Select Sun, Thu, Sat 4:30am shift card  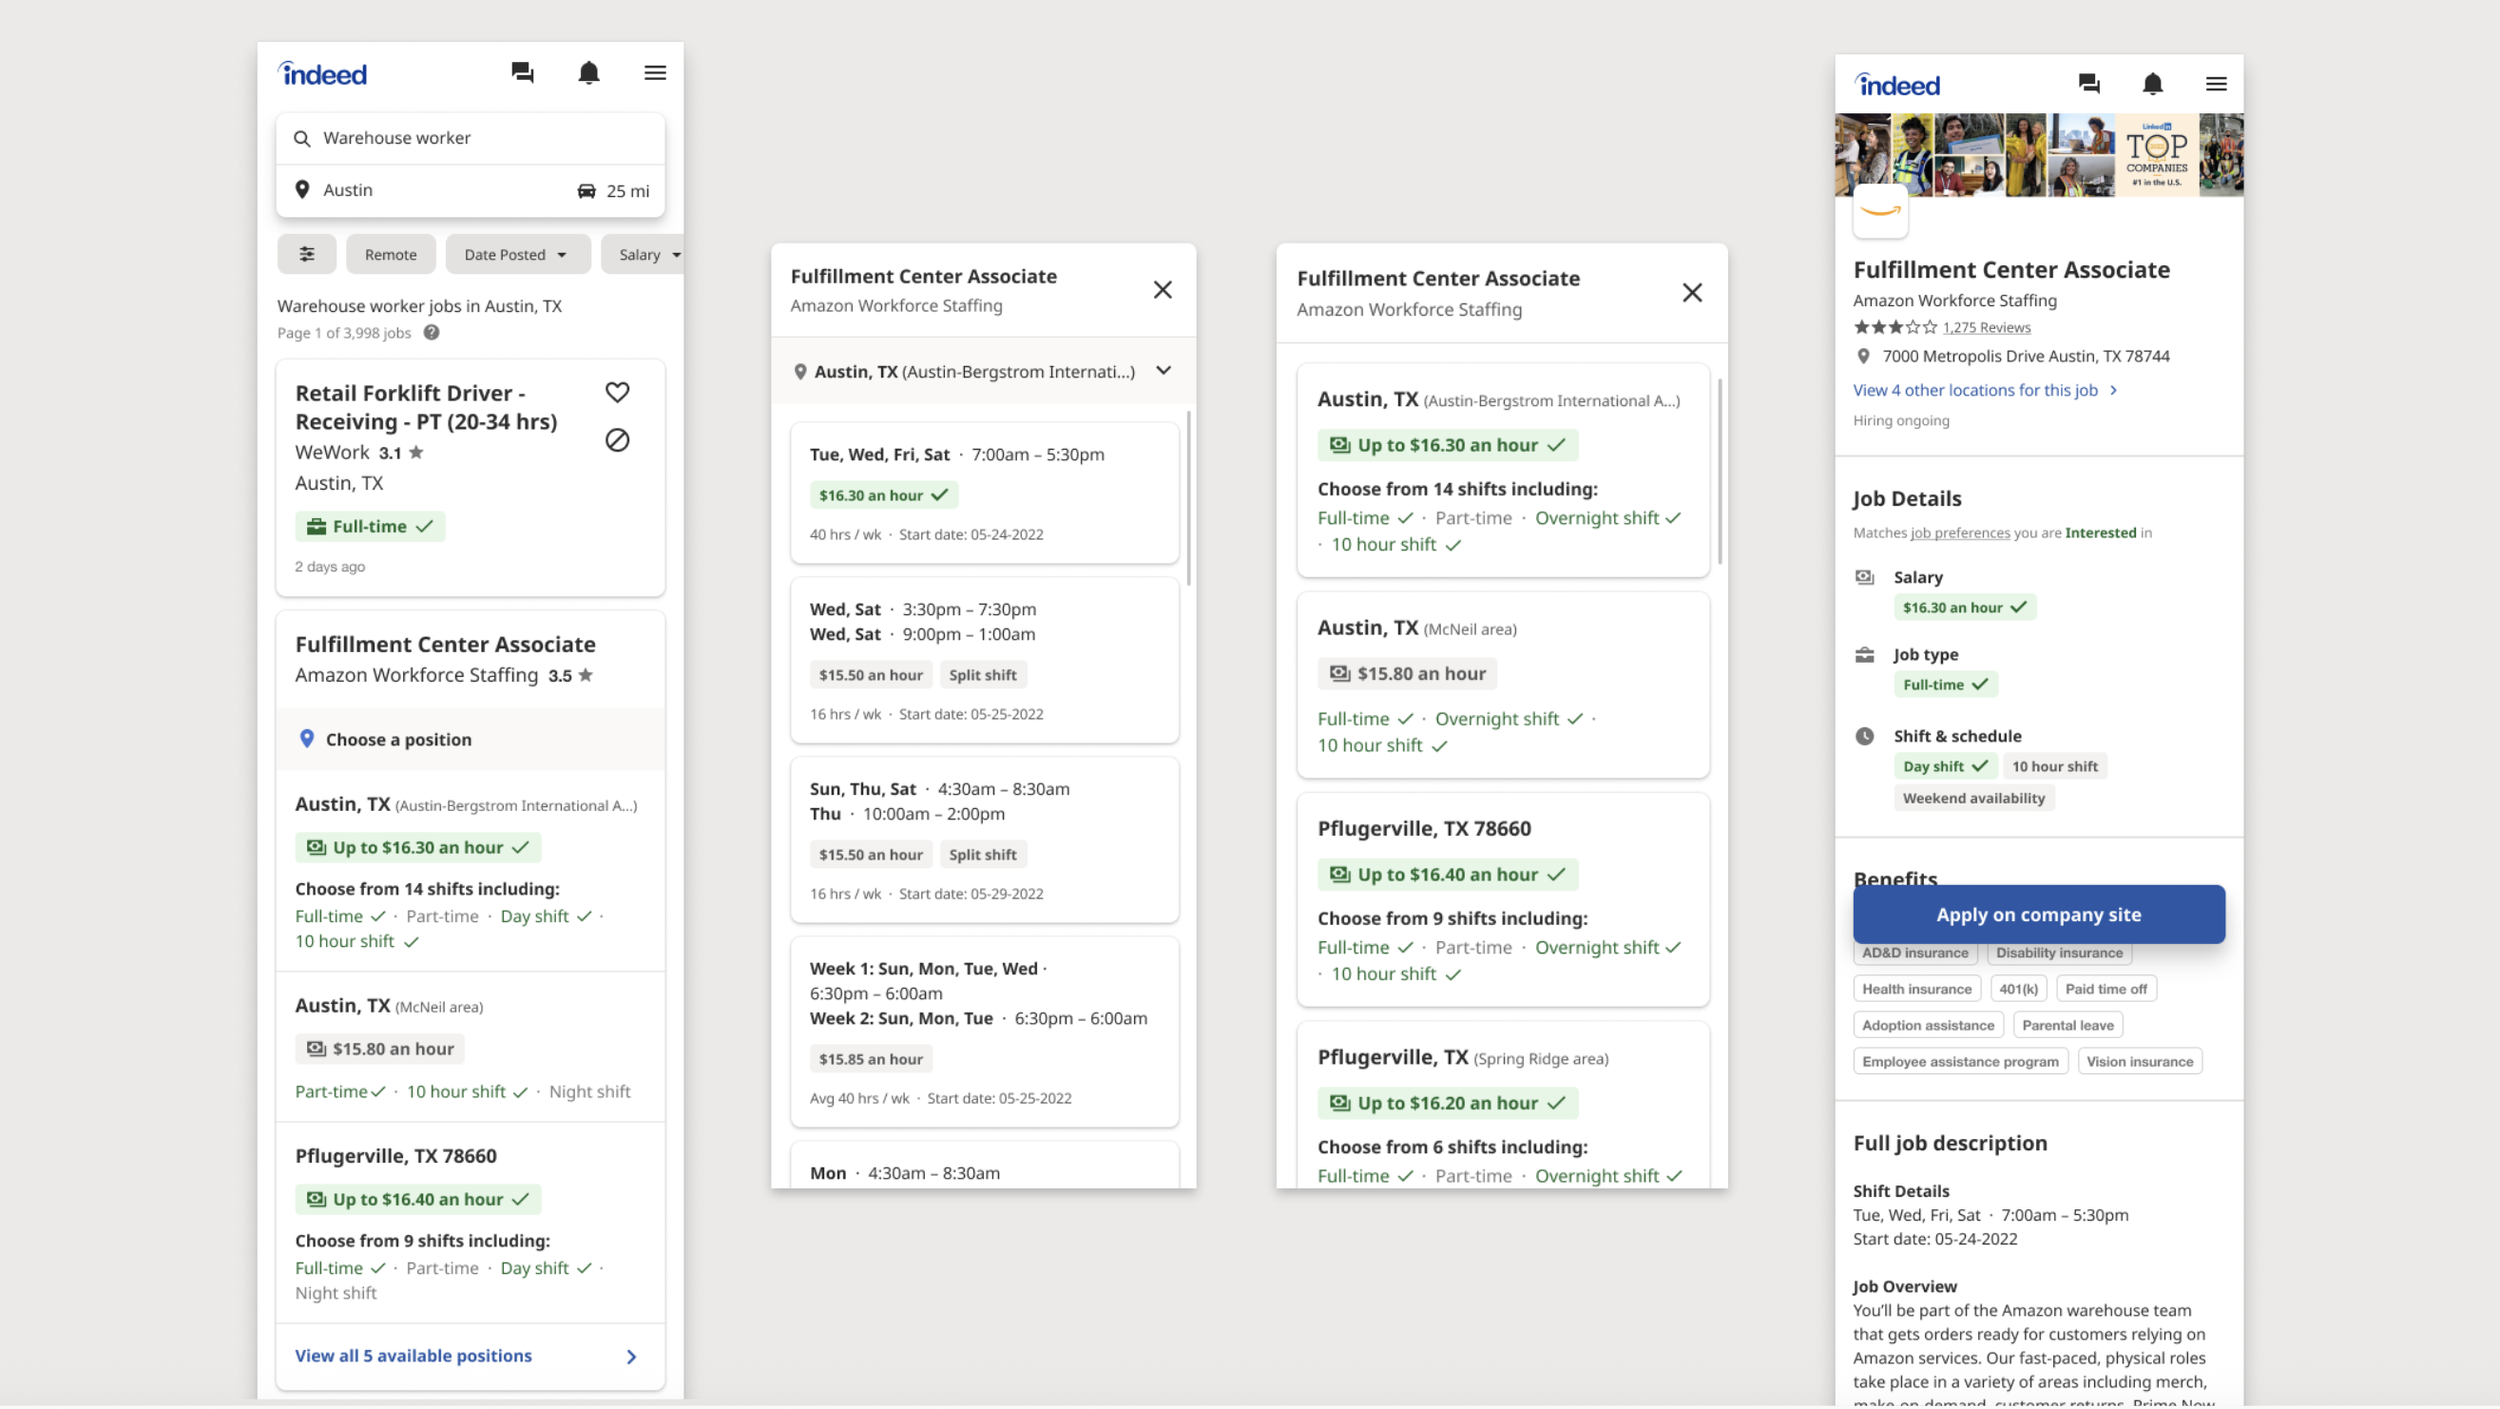(984, 840)
